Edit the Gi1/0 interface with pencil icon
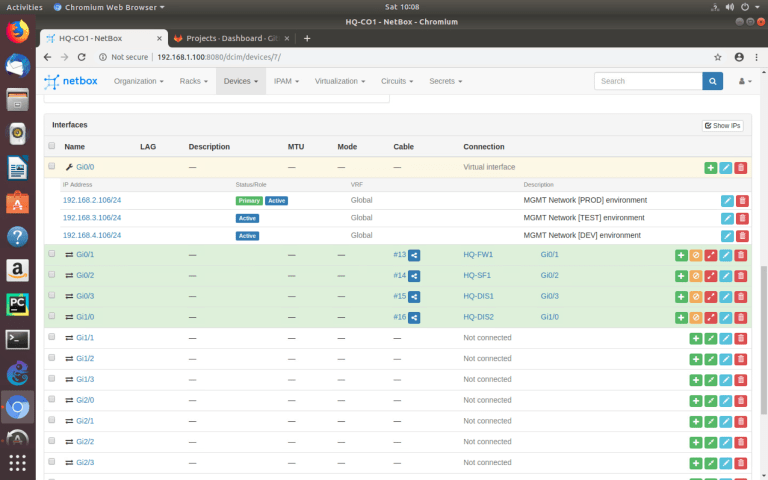The image size is (768, 480). (x=725, y=317)
